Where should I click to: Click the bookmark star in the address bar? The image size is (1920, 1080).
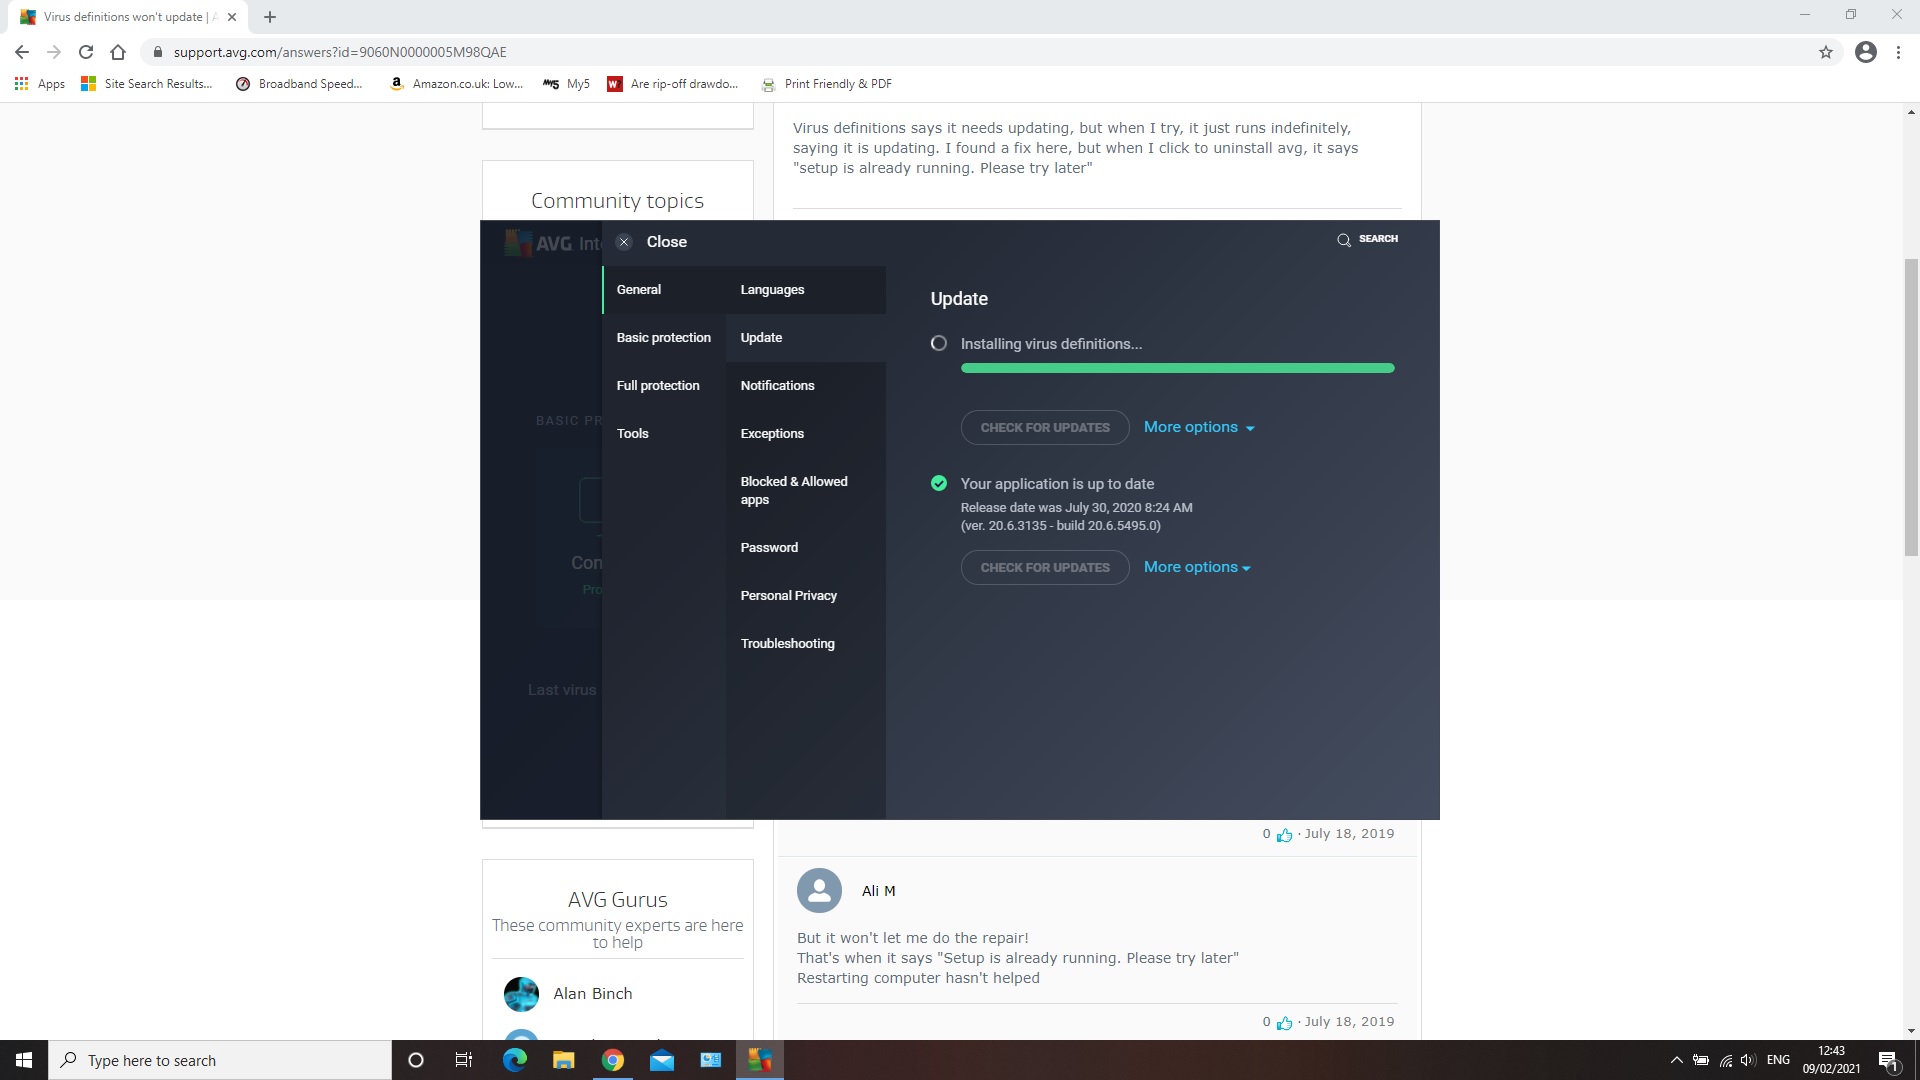(x=1826, y=52)
